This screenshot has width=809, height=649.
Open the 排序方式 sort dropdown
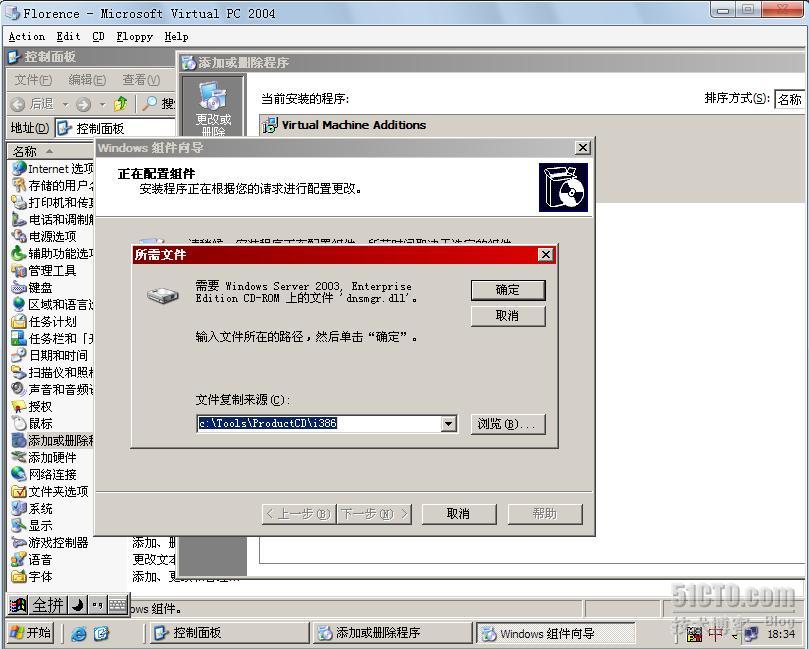pos(789,99)
